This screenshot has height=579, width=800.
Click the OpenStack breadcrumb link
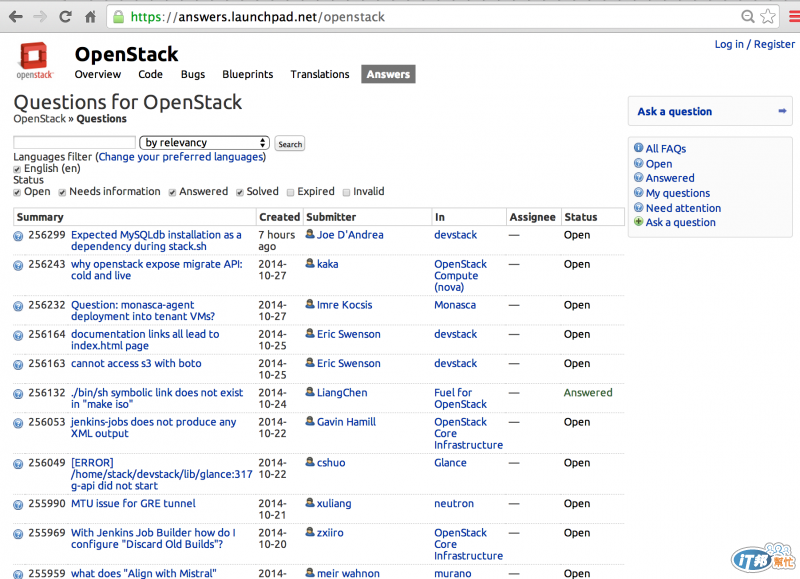tap(40, 119)
